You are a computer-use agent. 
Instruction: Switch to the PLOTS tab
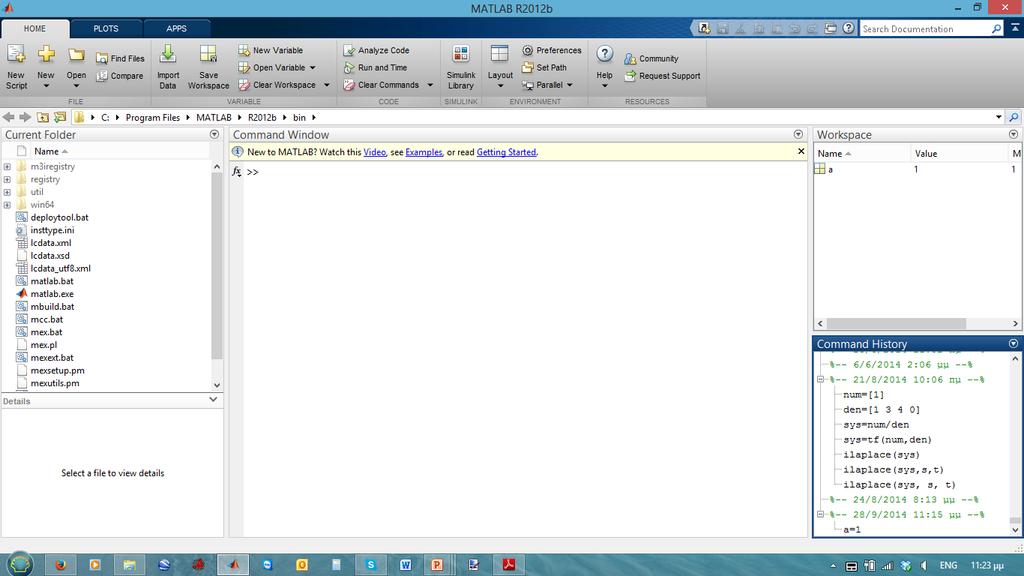(x=106, y=29)
